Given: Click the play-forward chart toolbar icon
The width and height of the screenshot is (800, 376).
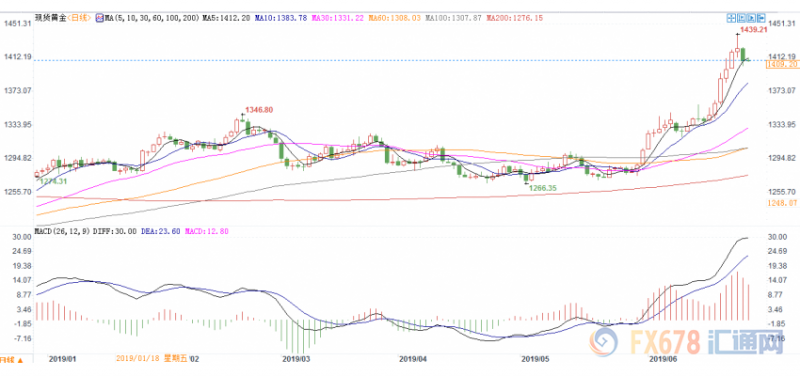Looking at the screenshot, I should coord(751,18).
